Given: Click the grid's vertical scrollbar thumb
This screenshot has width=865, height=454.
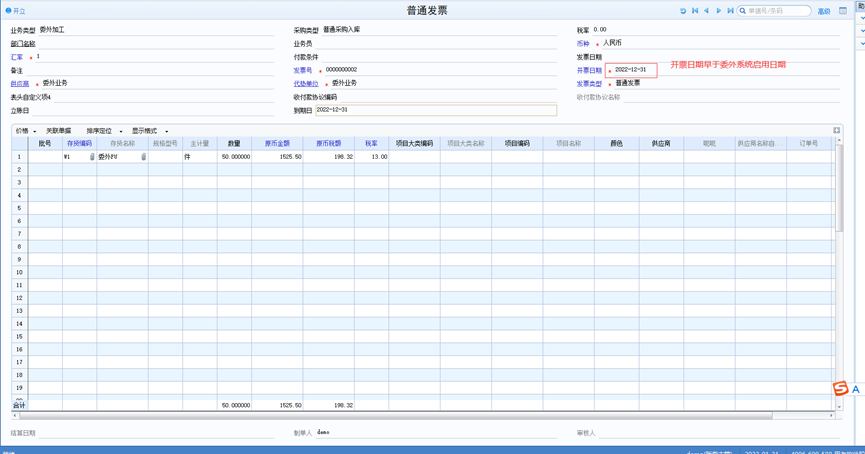Looking at the screenshot, I should coord(839,188).
